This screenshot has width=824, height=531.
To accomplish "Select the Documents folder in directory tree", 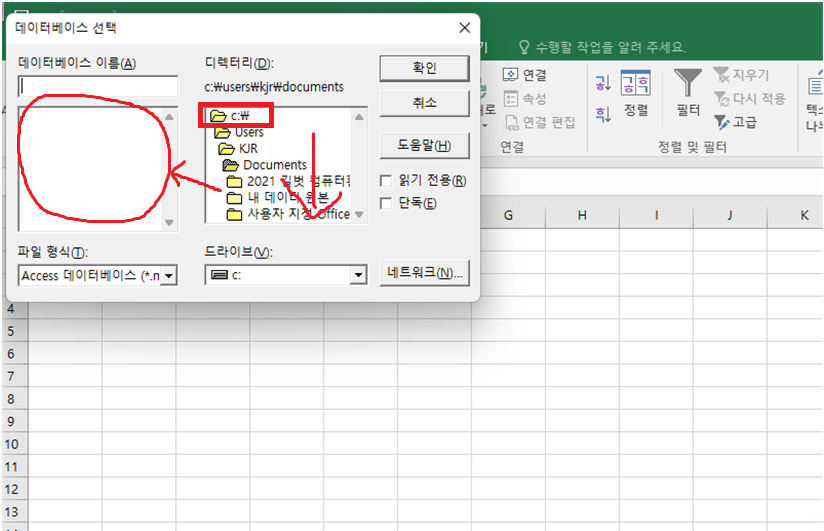I will pyautogui.click(x=274, y=165).
